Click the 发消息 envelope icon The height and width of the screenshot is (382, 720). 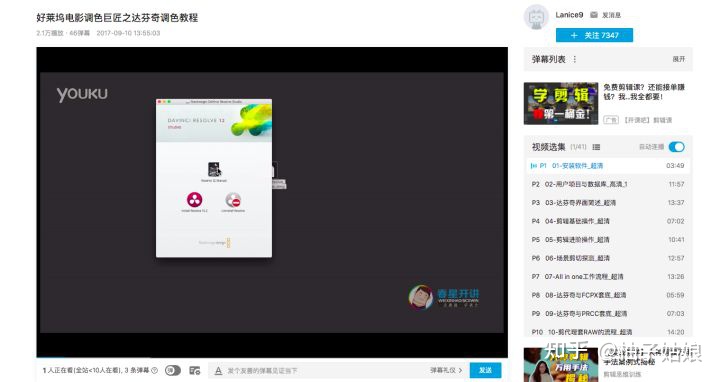pos(594,15)
